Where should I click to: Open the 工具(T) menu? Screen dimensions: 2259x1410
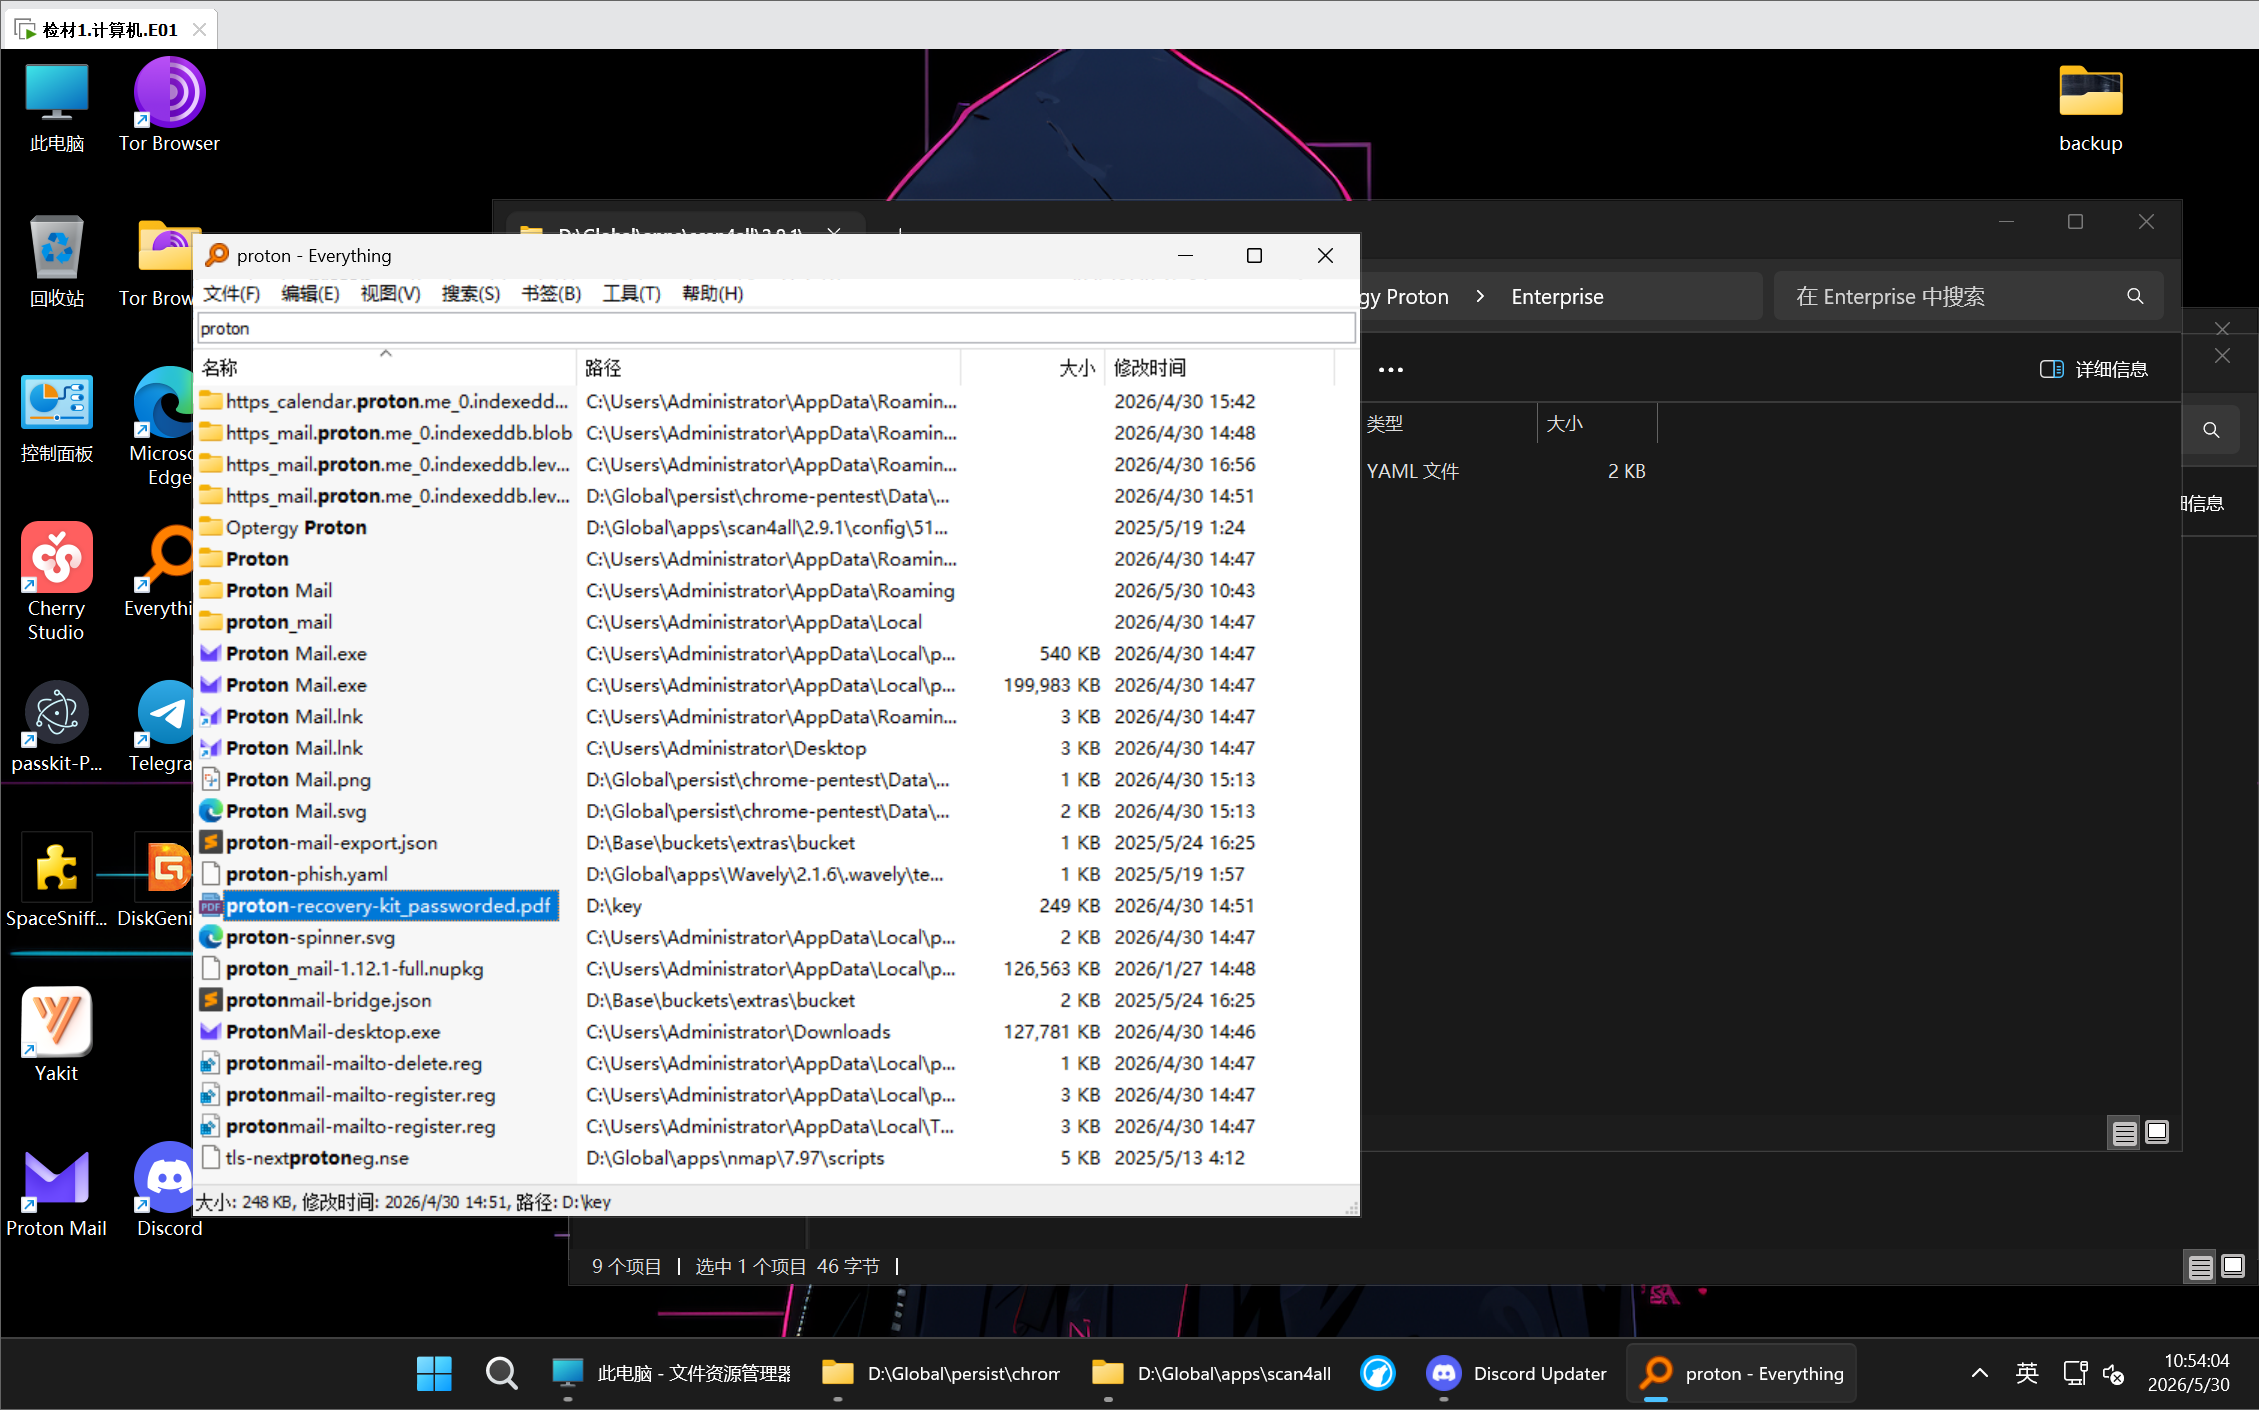point(631,293)
